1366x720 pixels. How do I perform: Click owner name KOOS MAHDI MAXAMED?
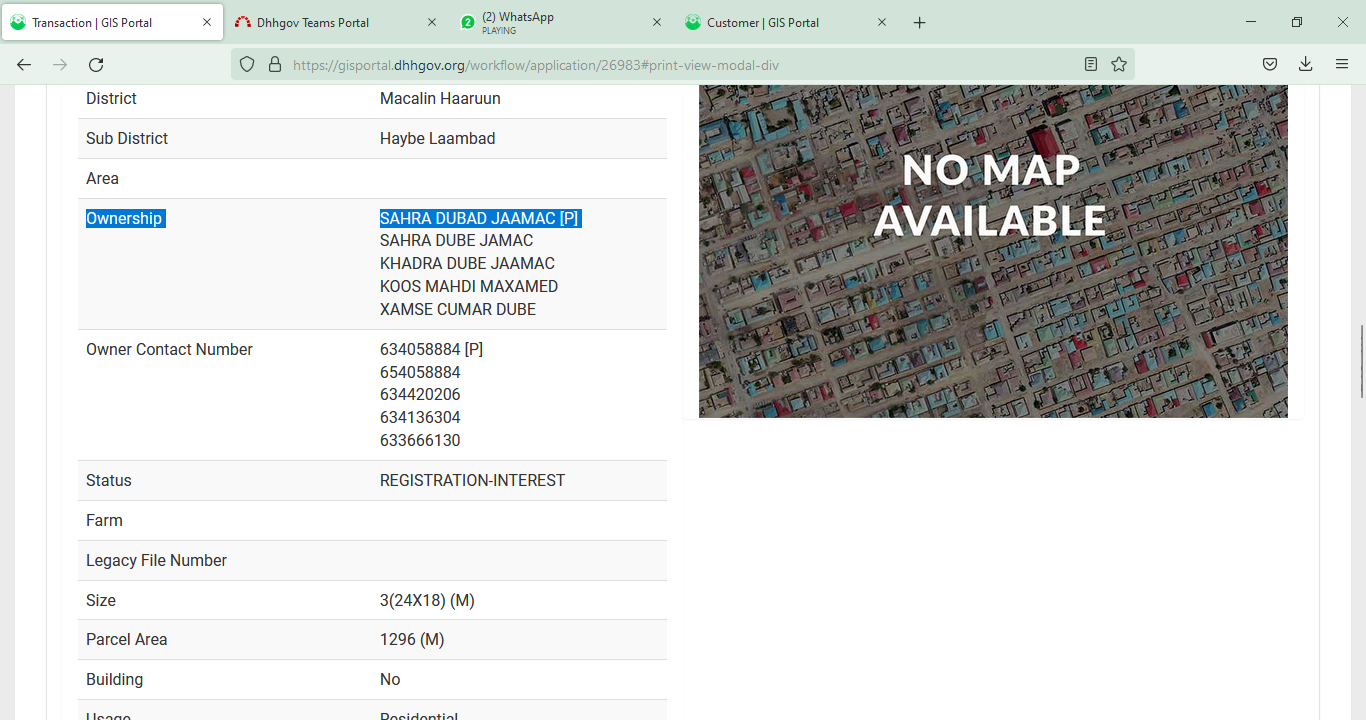tap(469, 287)
